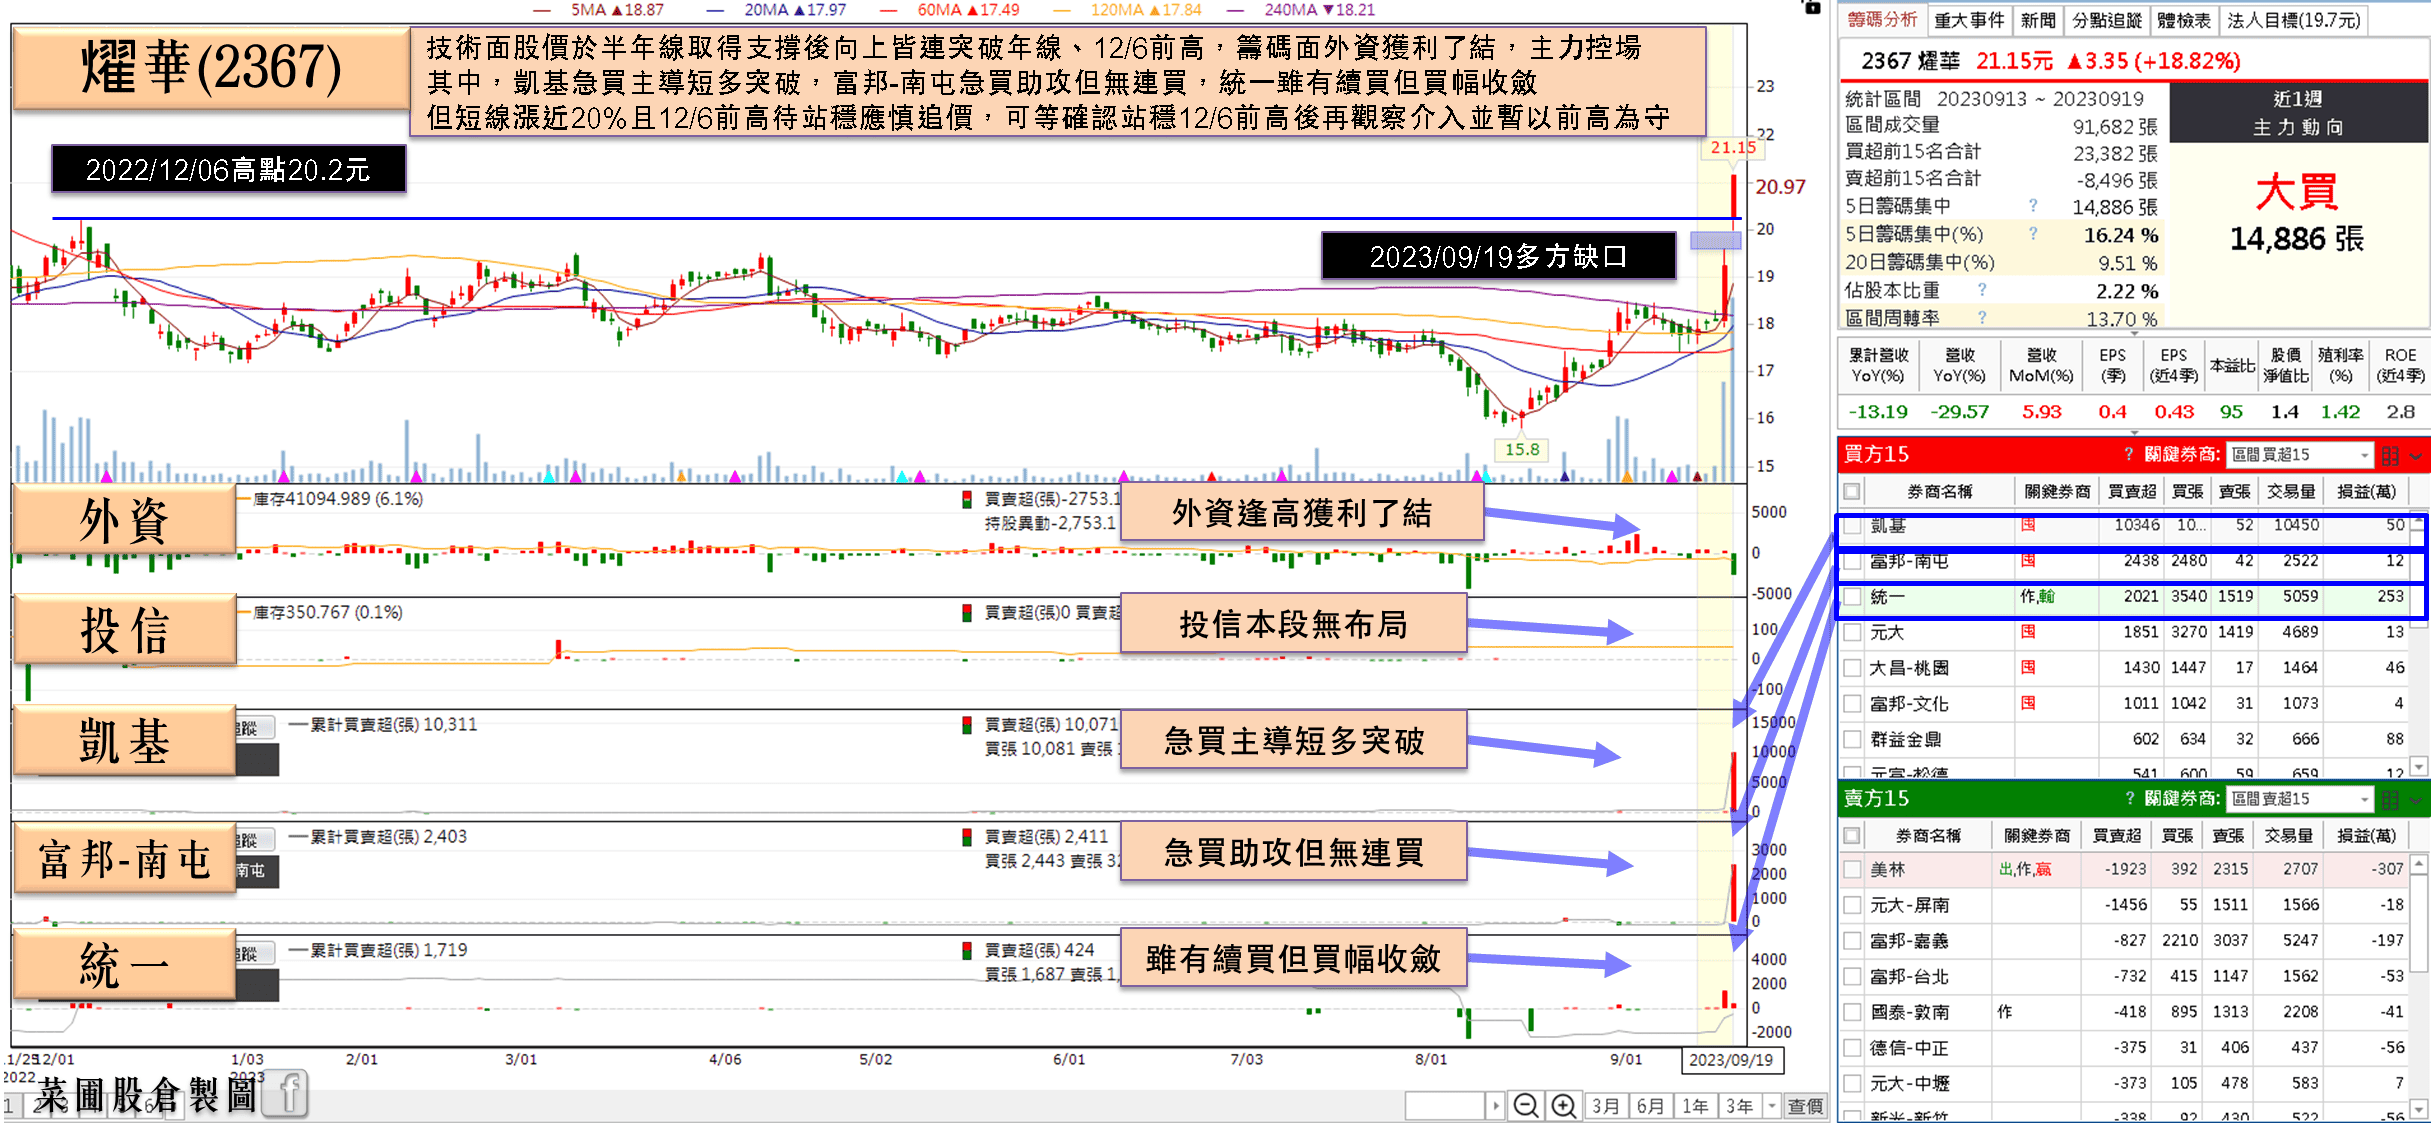Click the 元大 key-broker red icon
The height and width of the screenshot is (1148, 2431).
(x=2028, y=631)
